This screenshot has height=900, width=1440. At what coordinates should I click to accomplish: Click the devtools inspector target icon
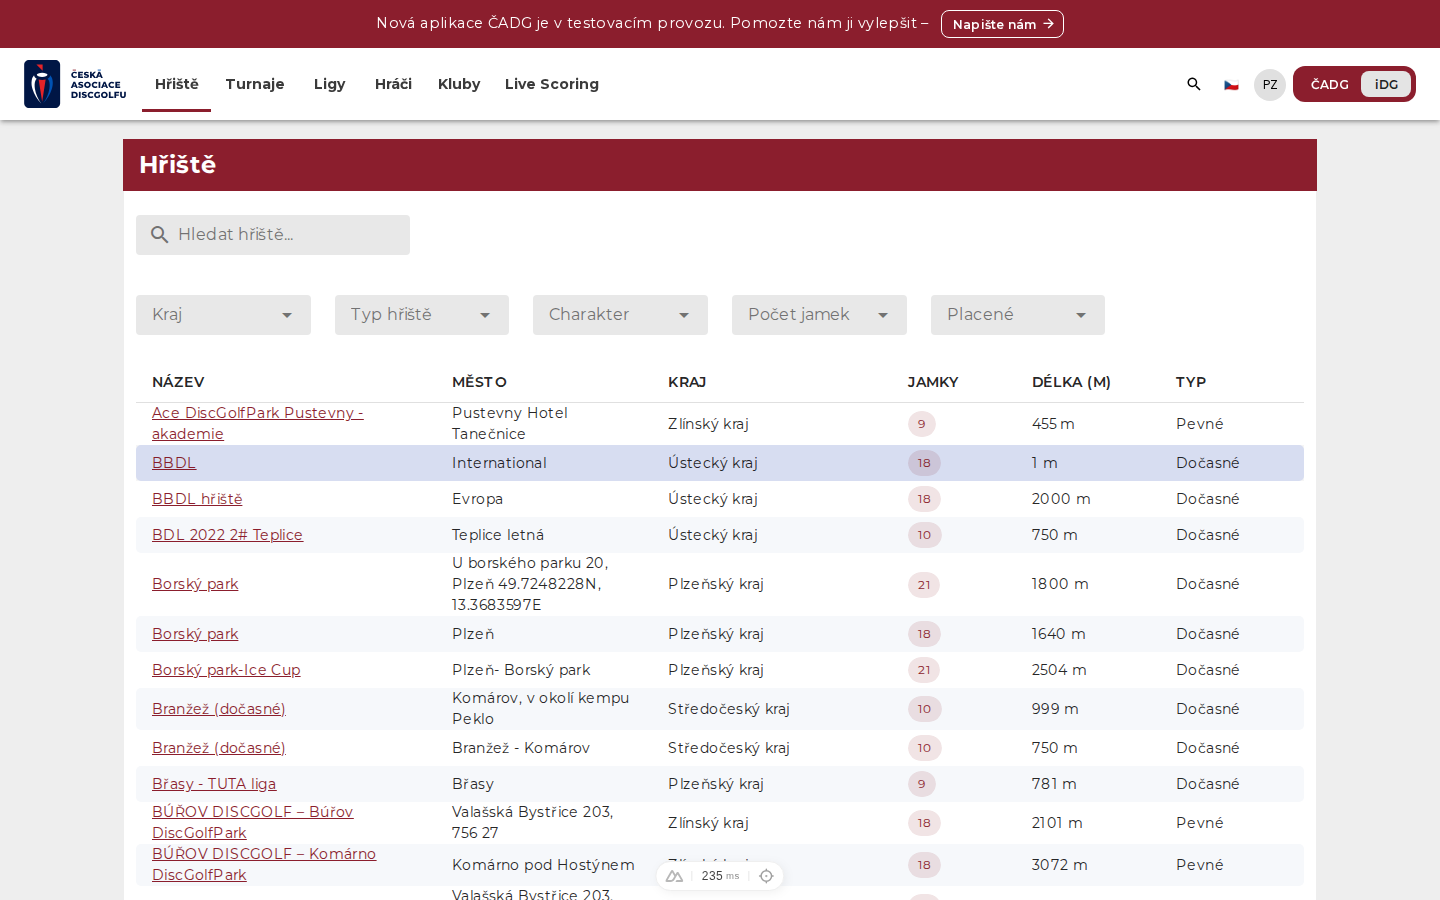click(x=766, y=876)
